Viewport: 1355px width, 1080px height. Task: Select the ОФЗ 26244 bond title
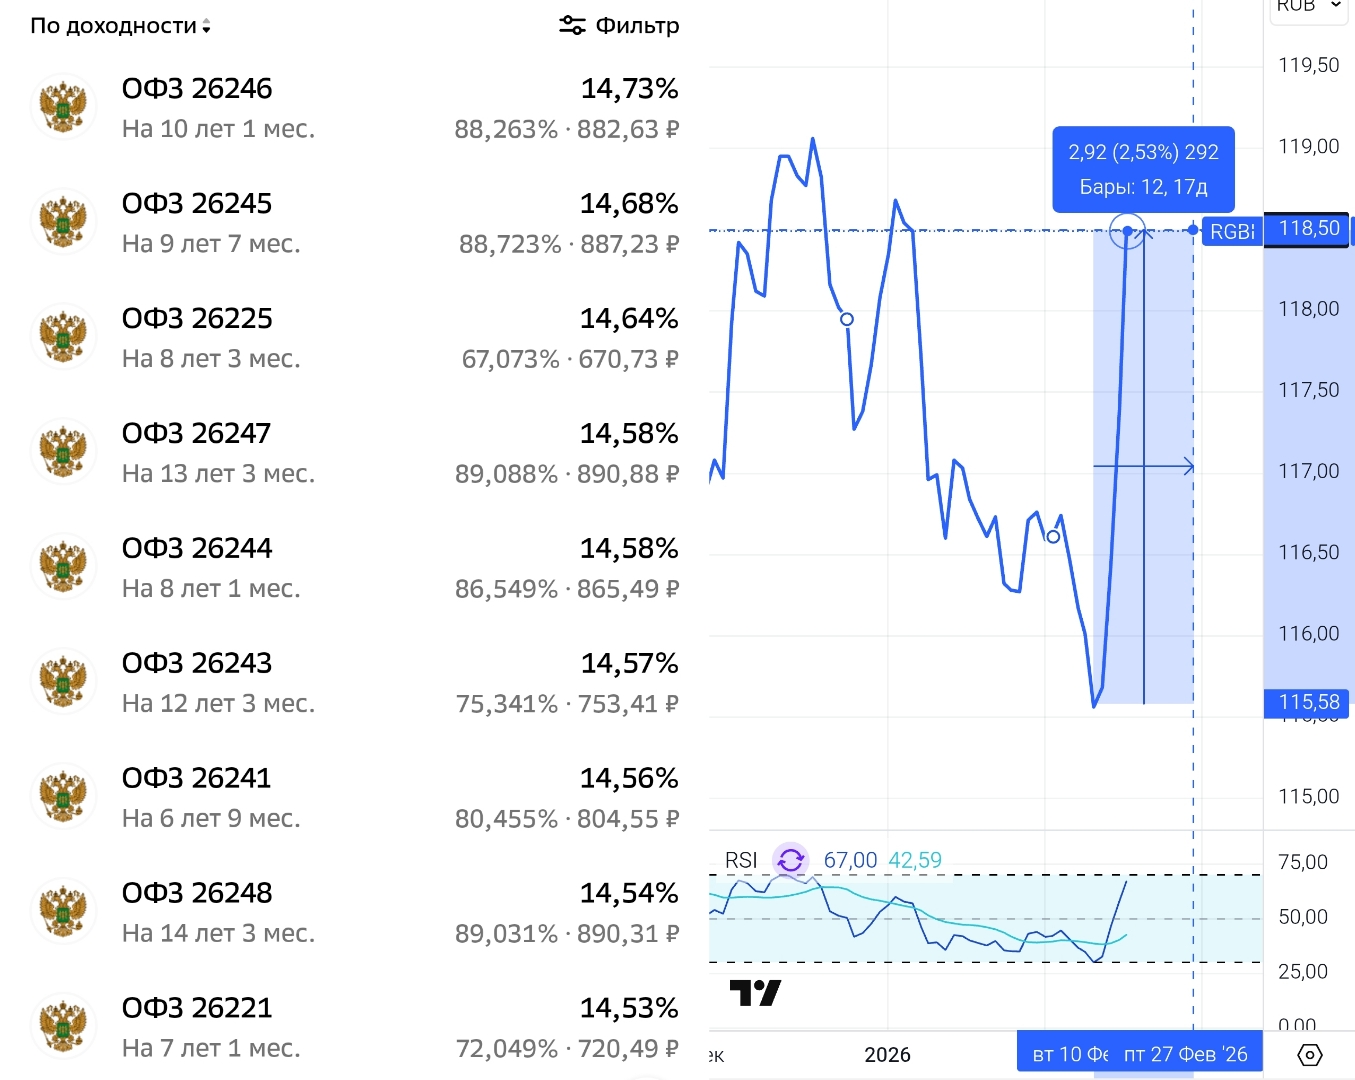[x=197, y=548]
